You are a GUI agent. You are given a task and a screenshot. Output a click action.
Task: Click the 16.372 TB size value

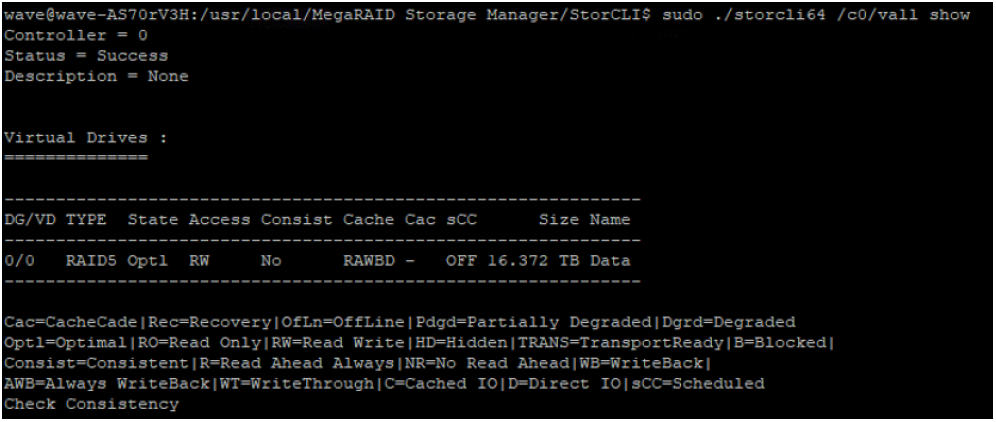point(534,261)
